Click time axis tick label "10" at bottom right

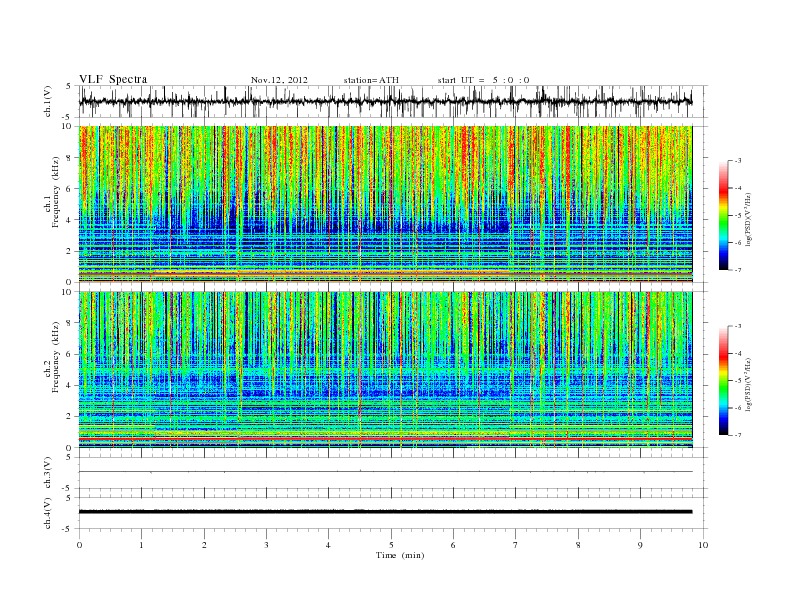pyautogui.click(x=703, y=545)
